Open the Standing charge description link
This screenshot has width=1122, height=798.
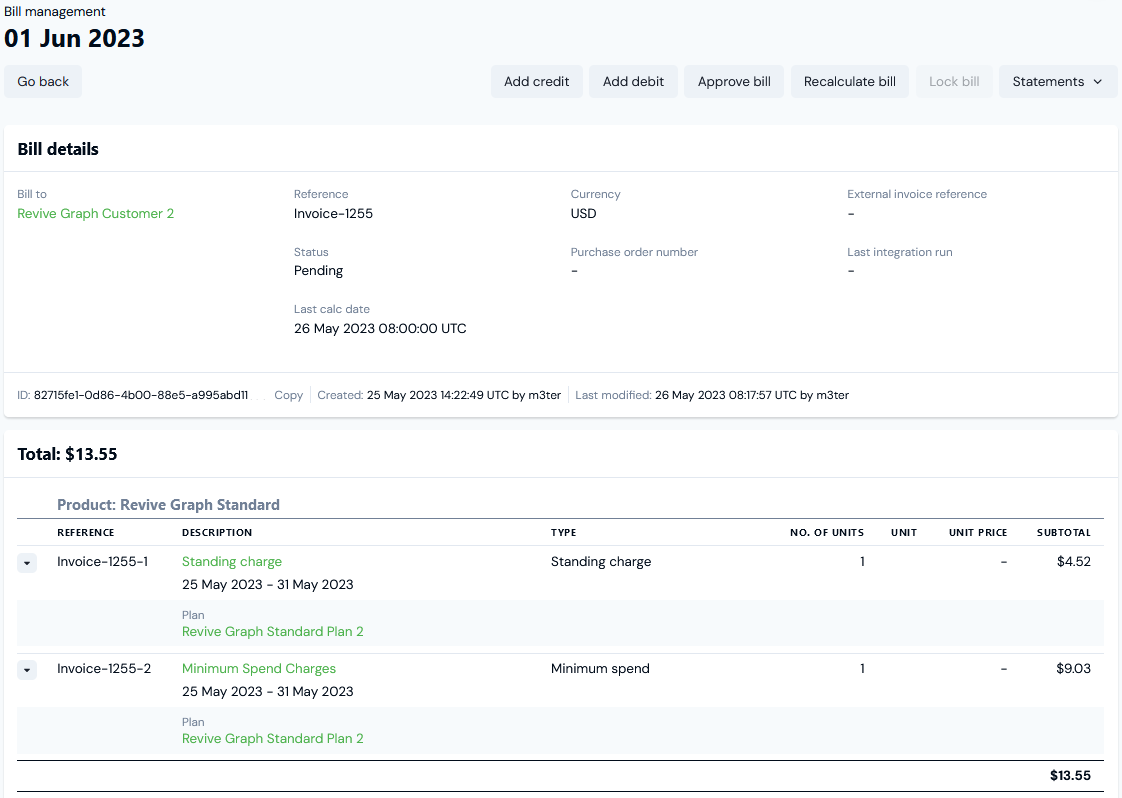(x=232, y=562)
